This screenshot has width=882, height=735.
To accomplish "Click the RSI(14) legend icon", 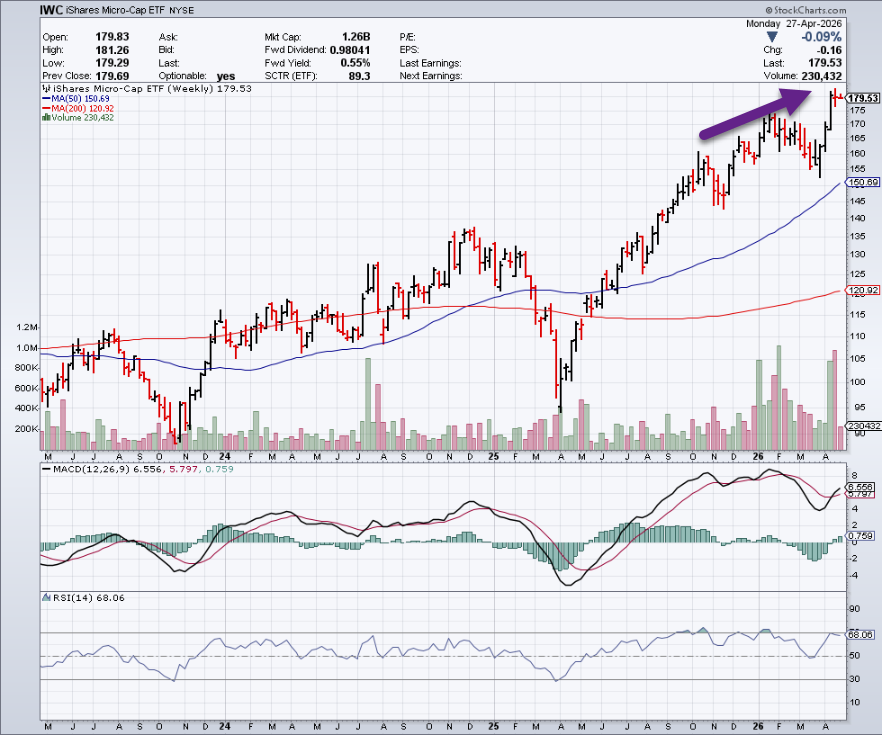I will click(x=45, y=597).
